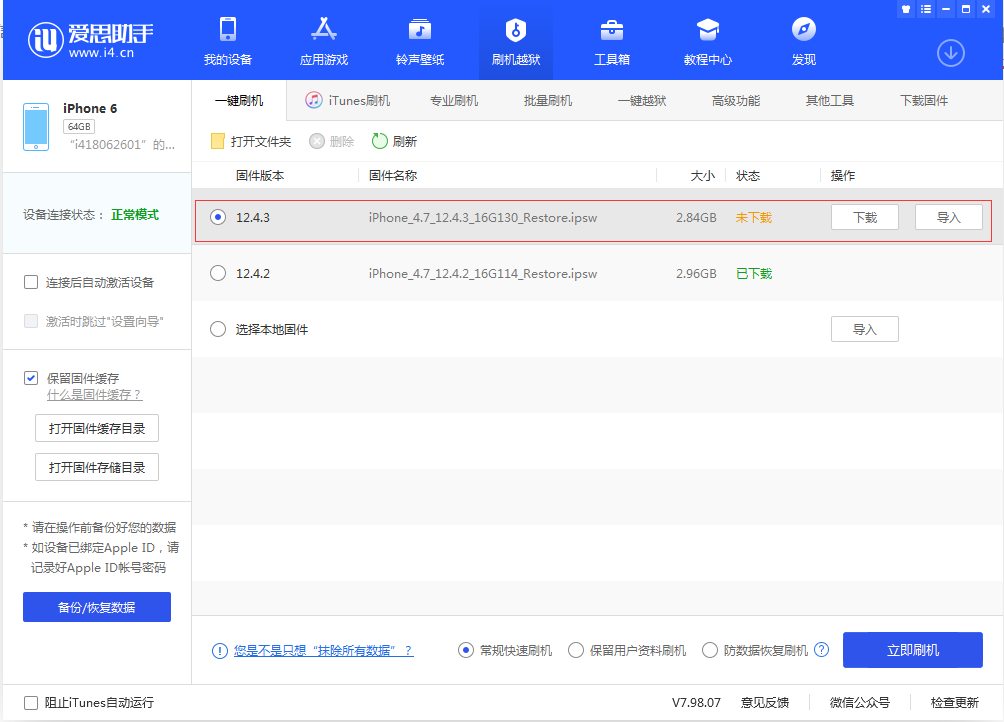The width and height of the screenshot is (1004, 722).
Task: Select the 刷机越狱 shield icon
Action: (515, 29)
